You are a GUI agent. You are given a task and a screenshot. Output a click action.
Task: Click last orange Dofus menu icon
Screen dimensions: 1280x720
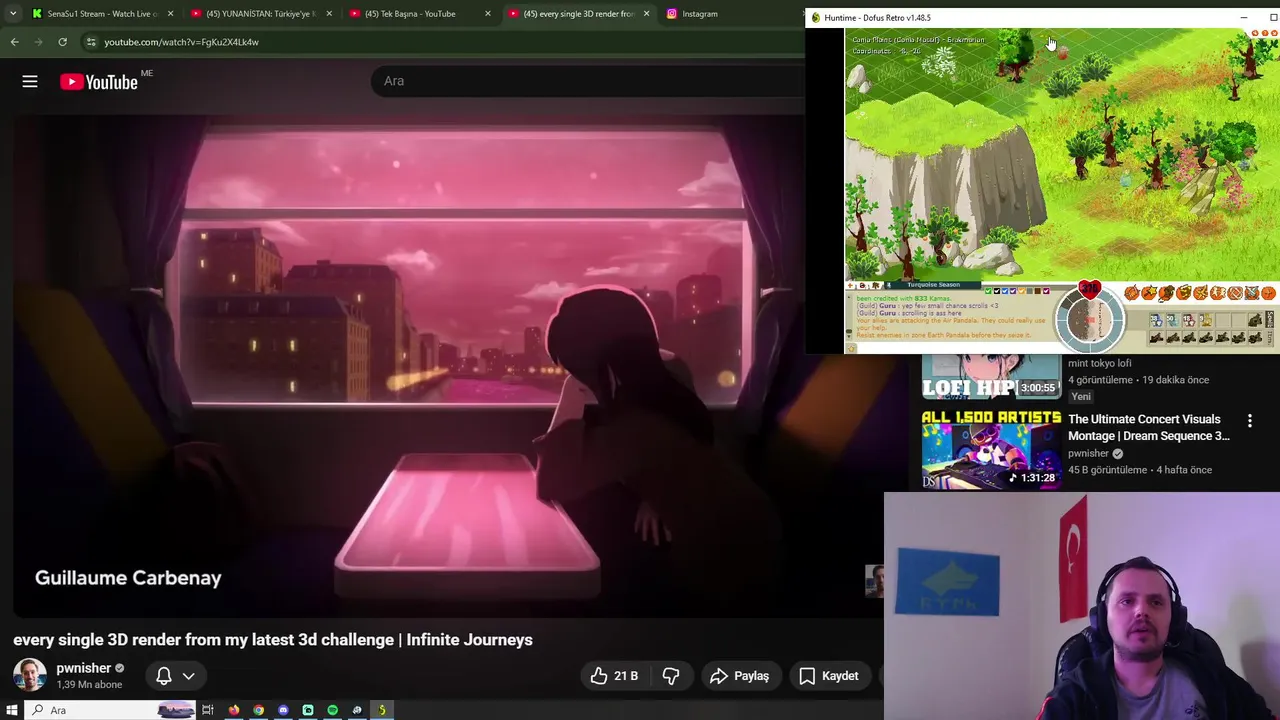click(x=1268, y=293)
